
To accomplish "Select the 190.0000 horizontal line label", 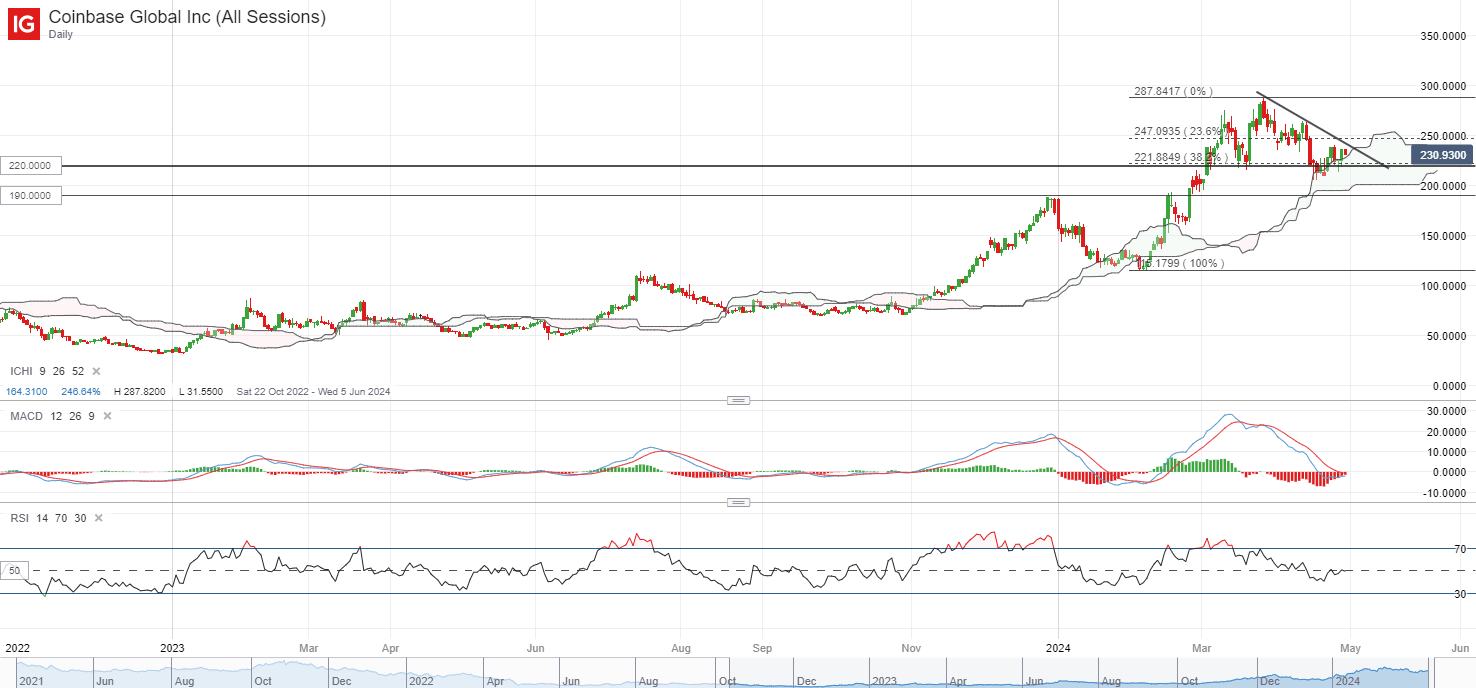I will click(31, 196).
